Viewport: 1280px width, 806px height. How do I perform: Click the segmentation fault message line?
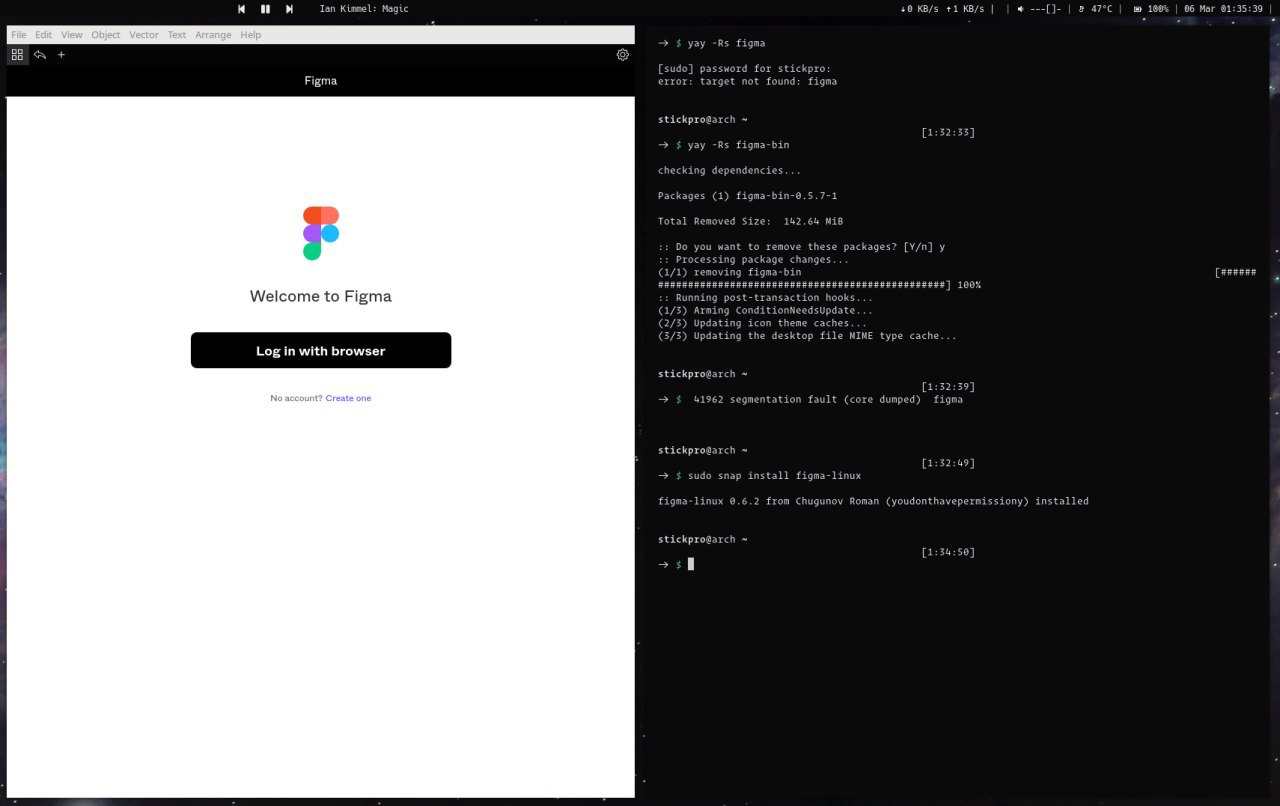point(828,400)
